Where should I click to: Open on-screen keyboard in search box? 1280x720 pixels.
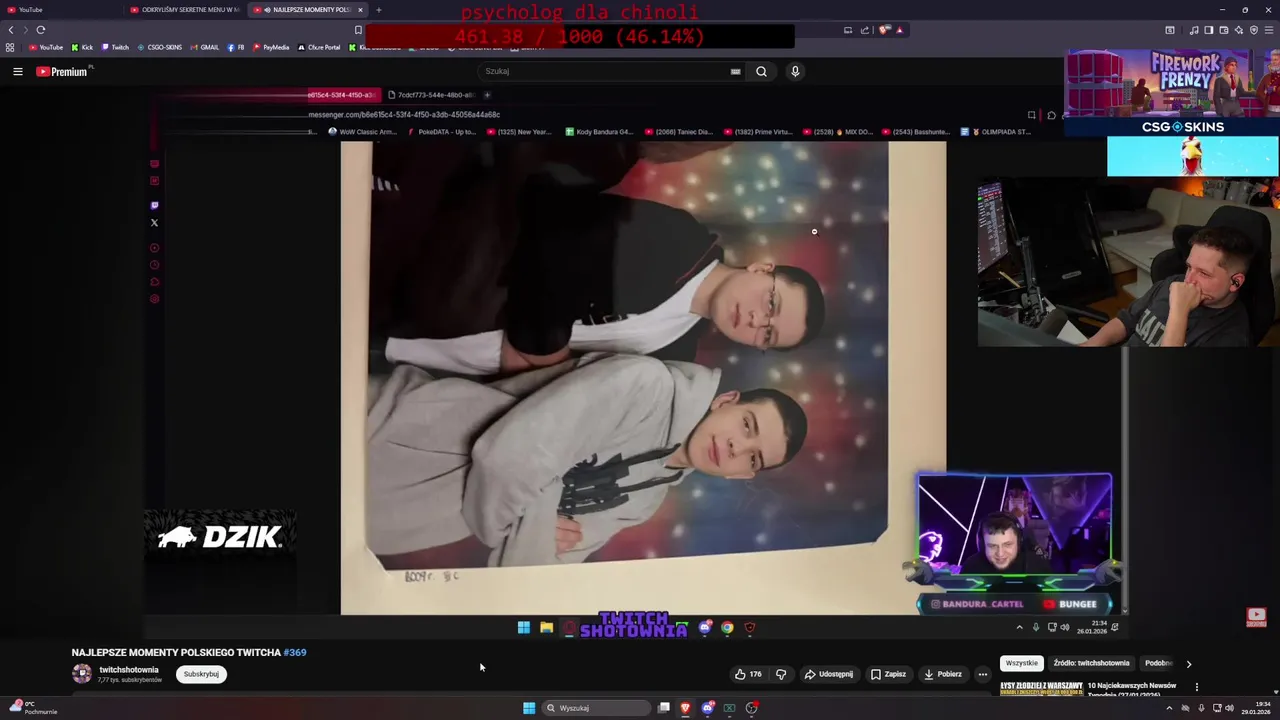coord(735,71)
